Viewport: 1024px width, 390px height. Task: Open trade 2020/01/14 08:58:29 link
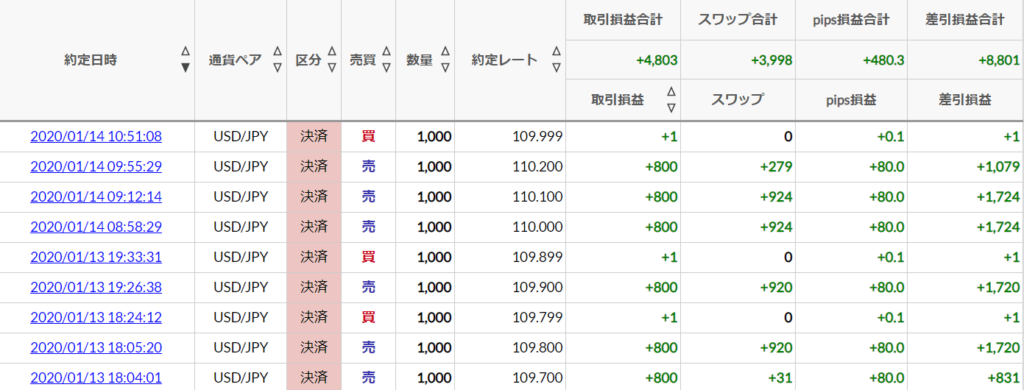(x=96, y=227)
